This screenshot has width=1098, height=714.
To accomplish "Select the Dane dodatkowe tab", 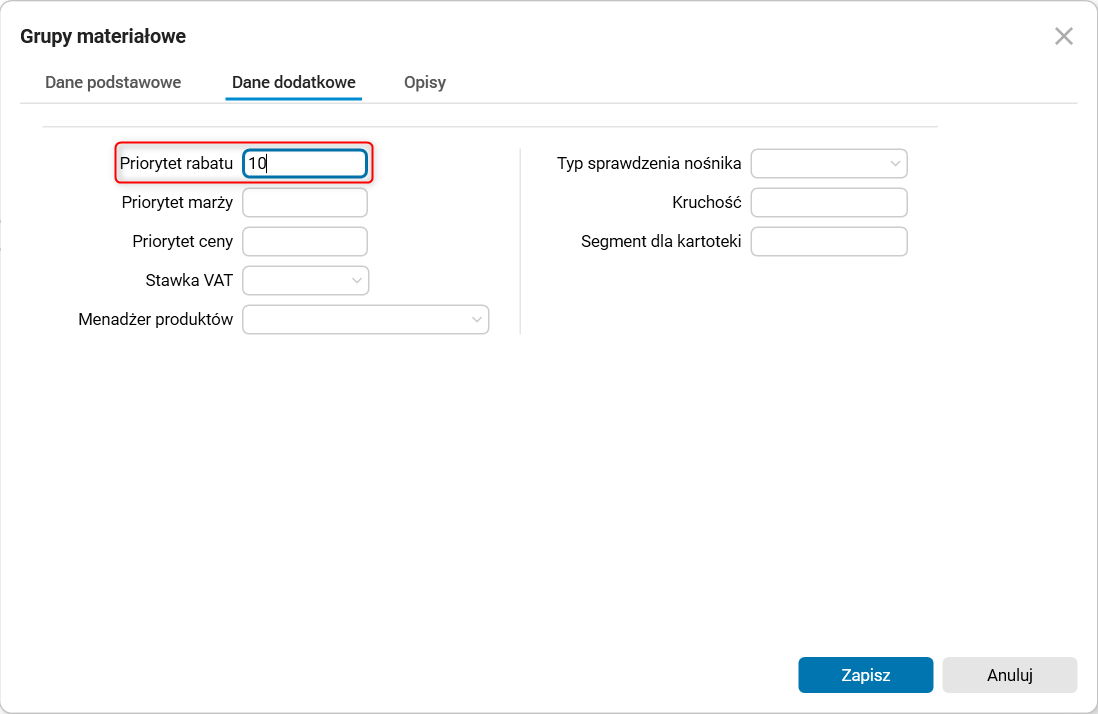I will coord(294,82).
